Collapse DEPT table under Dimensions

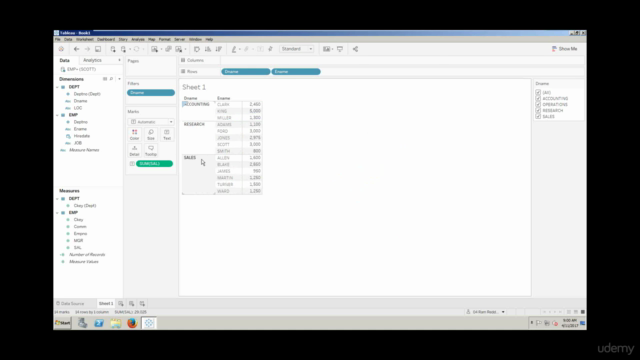click(x=58, y=87)
